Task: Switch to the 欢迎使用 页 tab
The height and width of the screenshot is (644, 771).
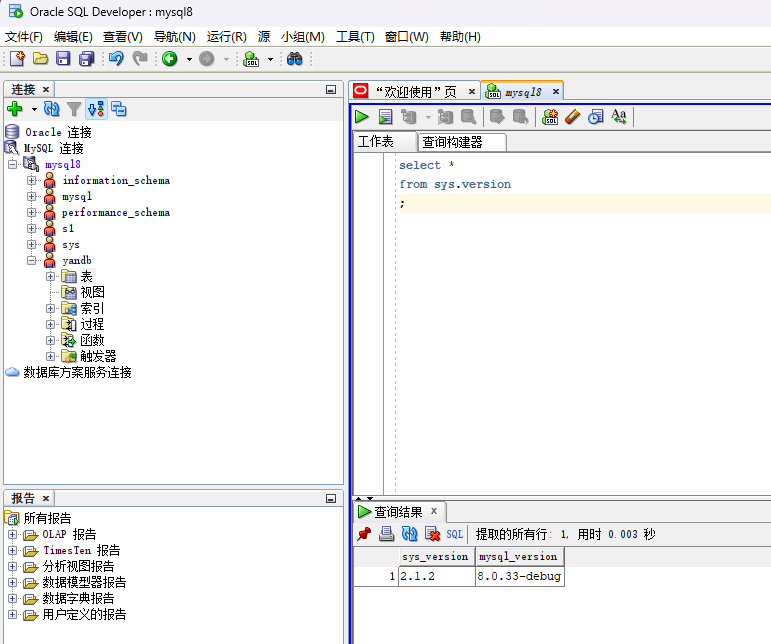Action: (416, 91)
